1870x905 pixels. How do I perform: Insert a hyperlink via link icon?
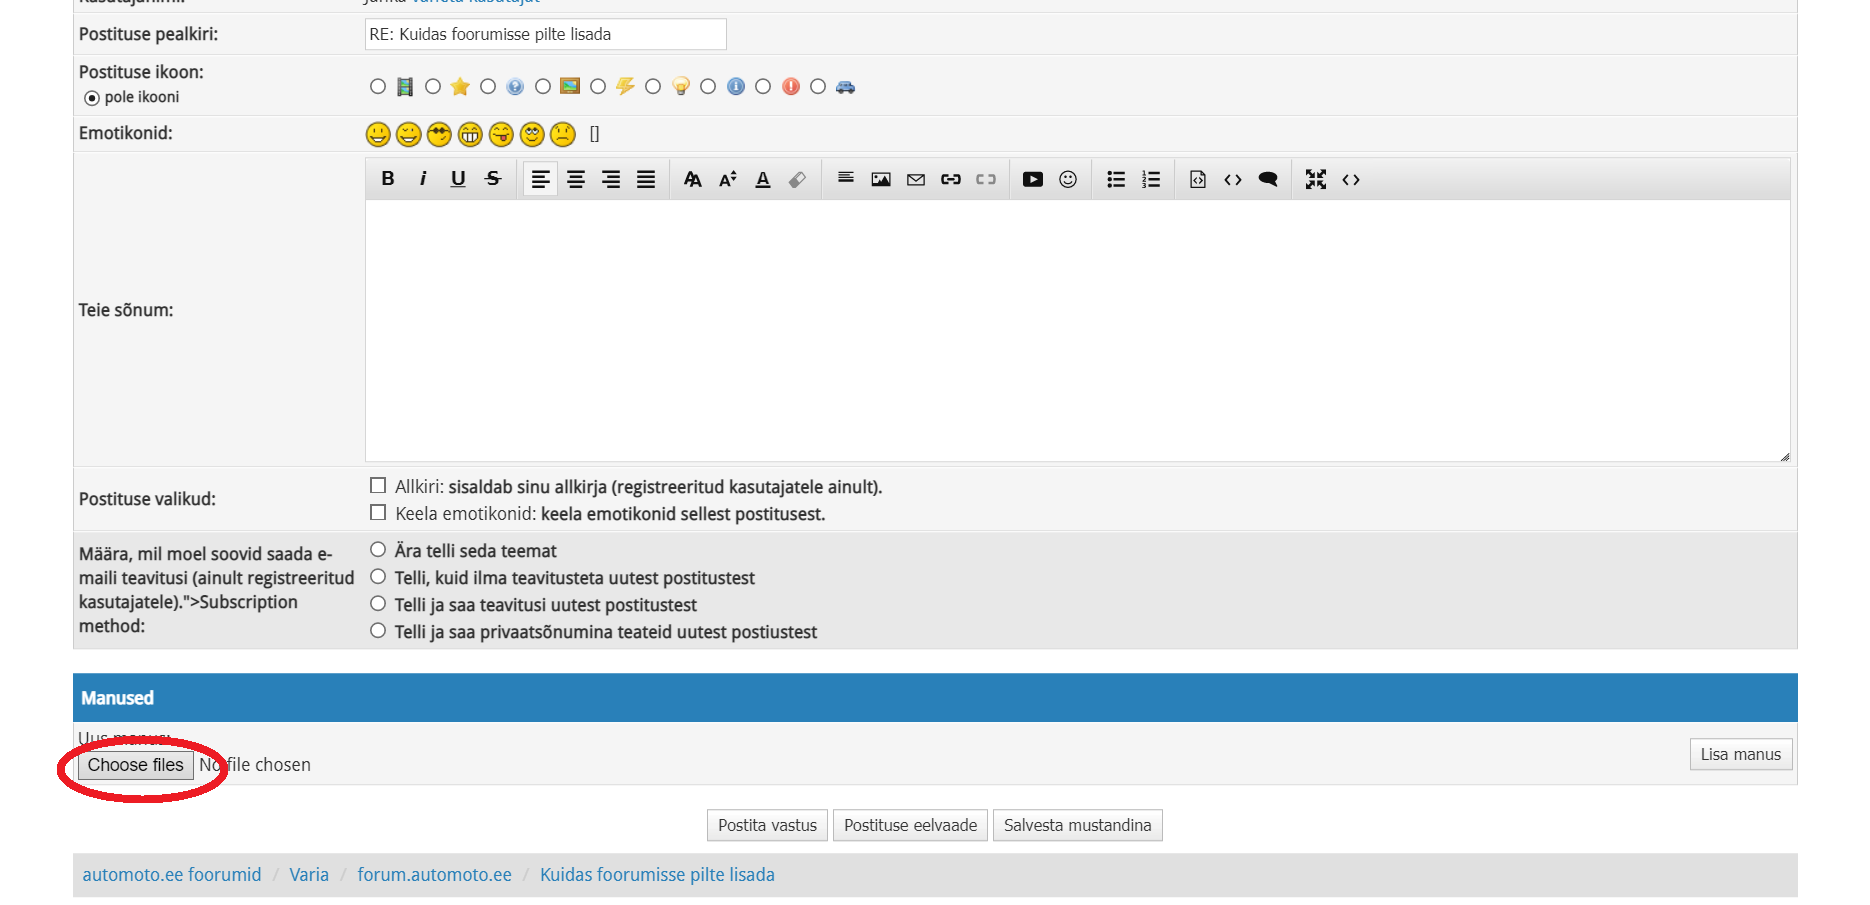click(x=951, y=179)
